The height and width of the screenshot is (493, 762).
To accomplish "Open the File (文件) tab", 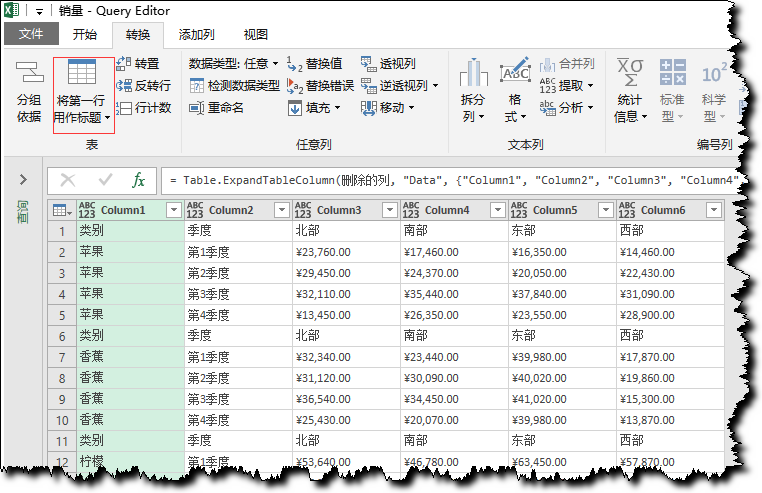I will 31,35.
